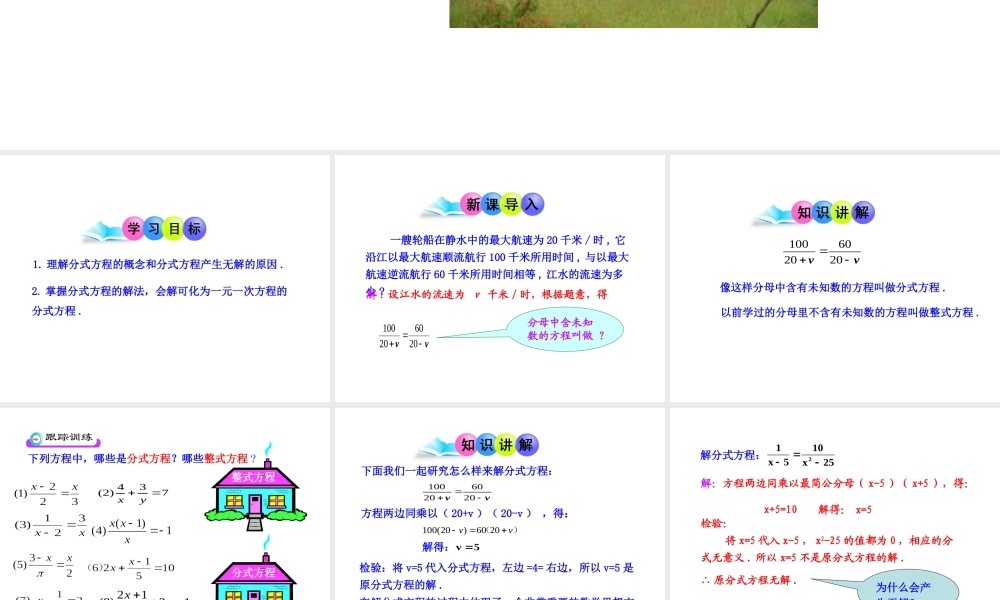Click the blue book icon beside 学习目标
Viewport: 1000px width, 600px height.
pos(102,228)
